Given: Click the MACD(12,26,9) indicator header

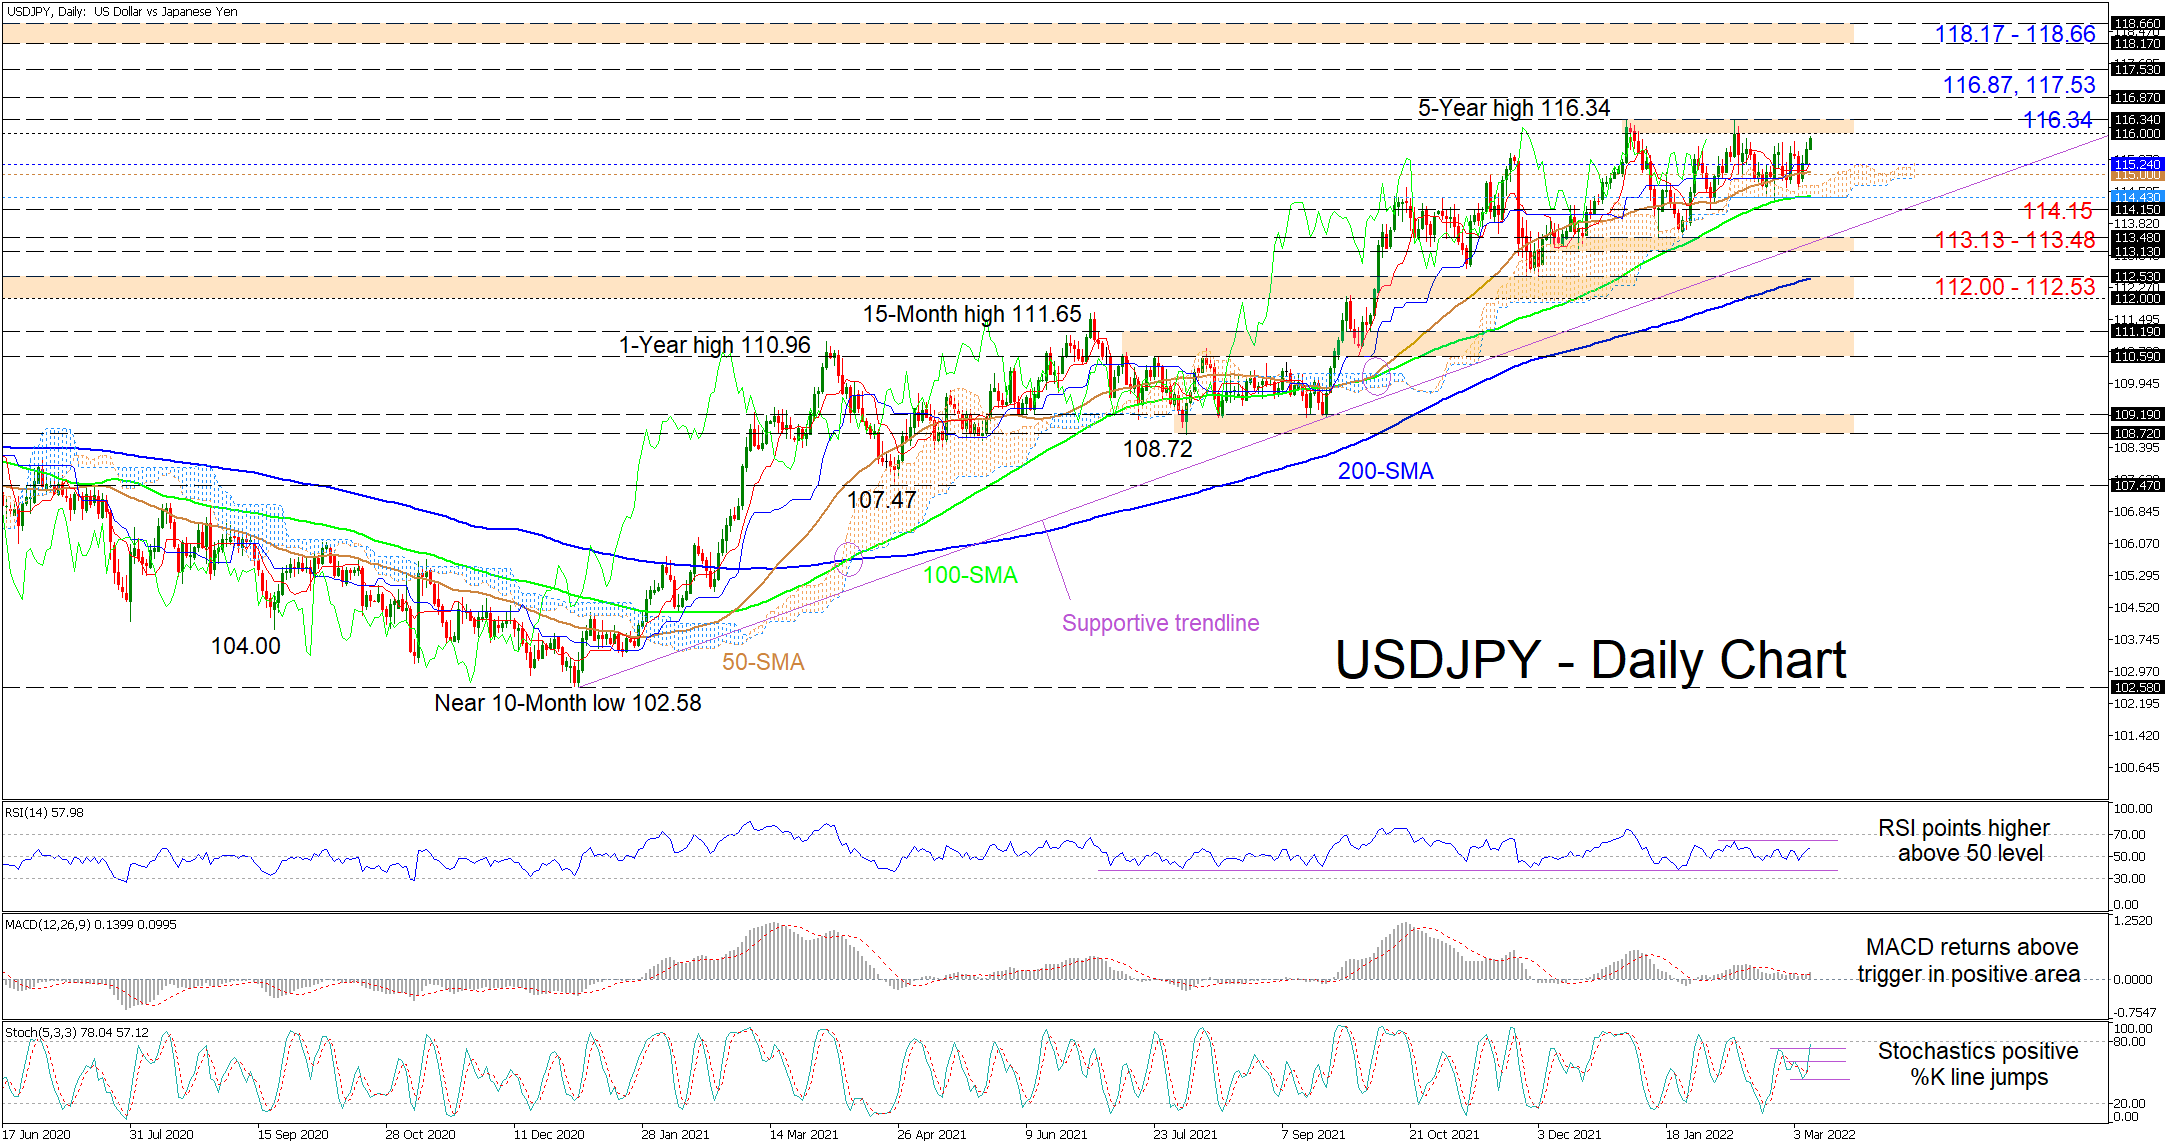Looking at the screenshot, I should coord(90,925).
